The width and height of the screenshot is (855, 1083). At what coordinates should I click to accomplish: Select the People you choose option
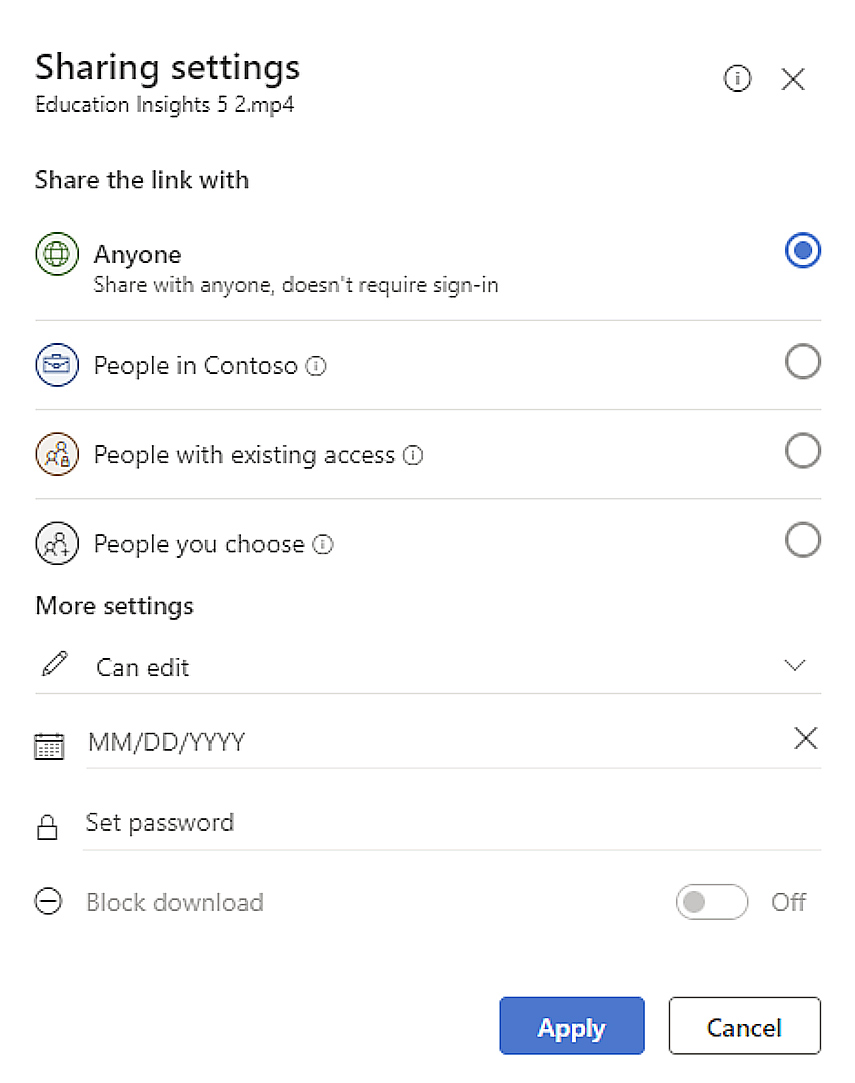coord(803,540)
